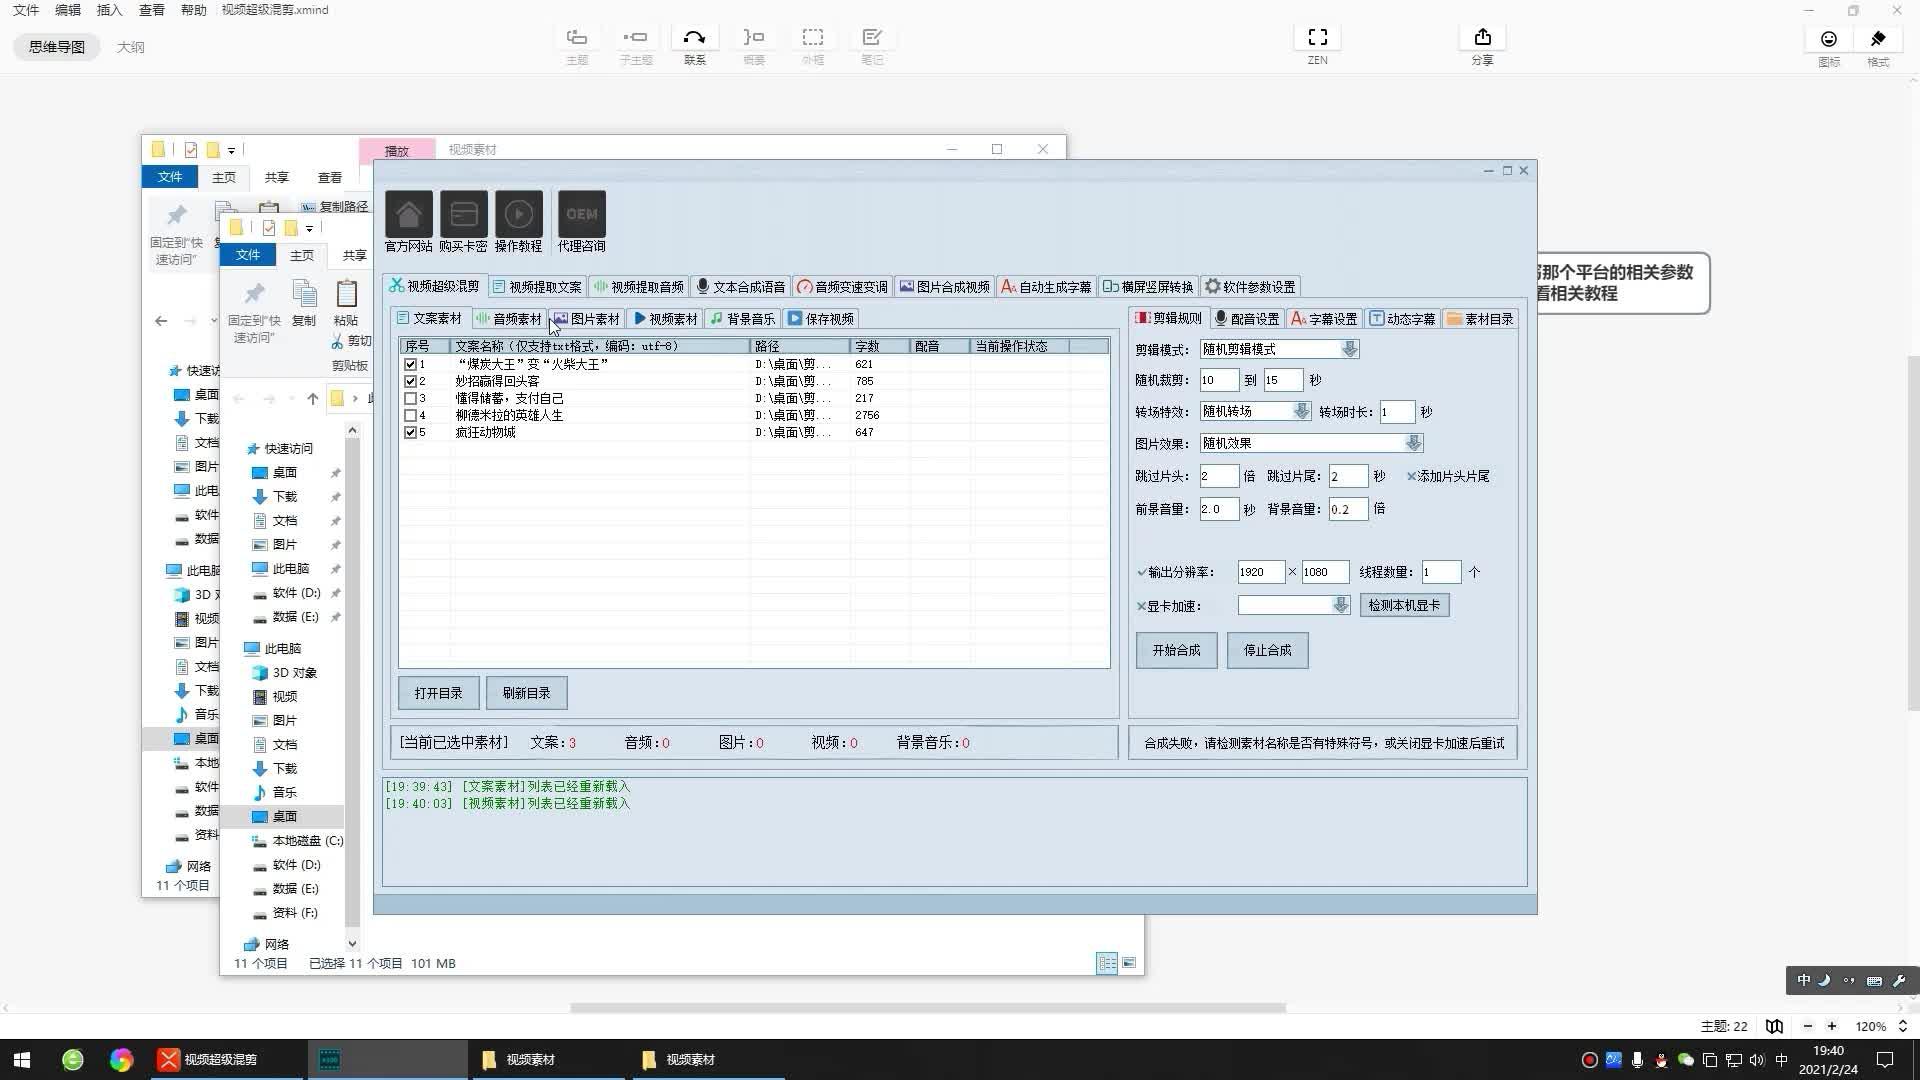The width and height of the screenshot is (1920, 1080).
Task: Open the 转场特效 dropdown
Action: (1301, 411)
